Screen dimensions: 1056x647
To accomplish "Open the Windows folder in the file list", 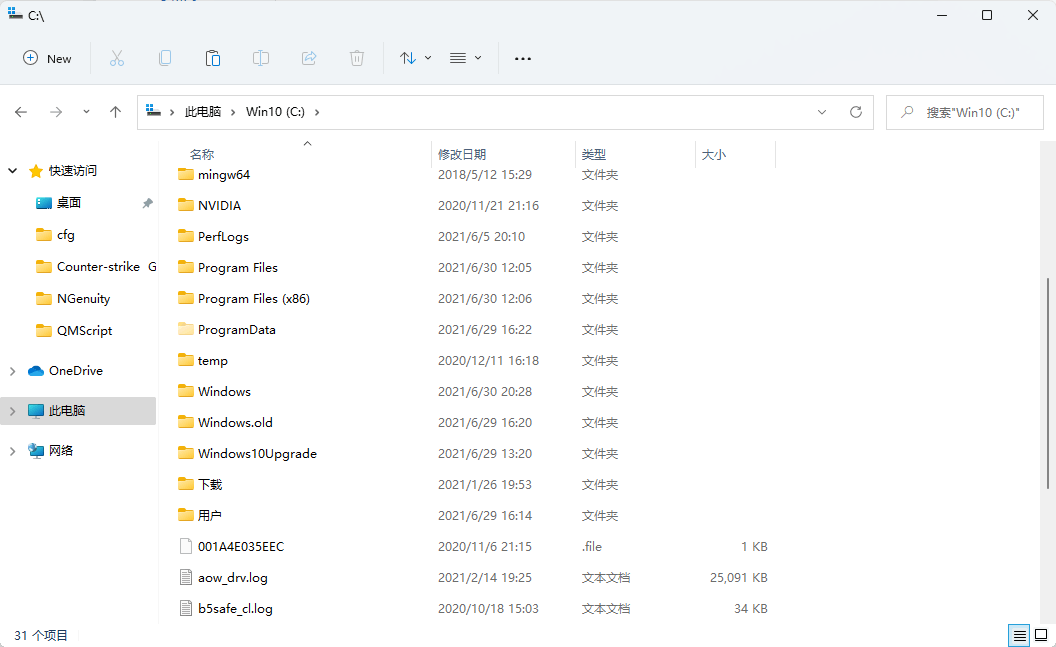I will click(x=222, y=391).
